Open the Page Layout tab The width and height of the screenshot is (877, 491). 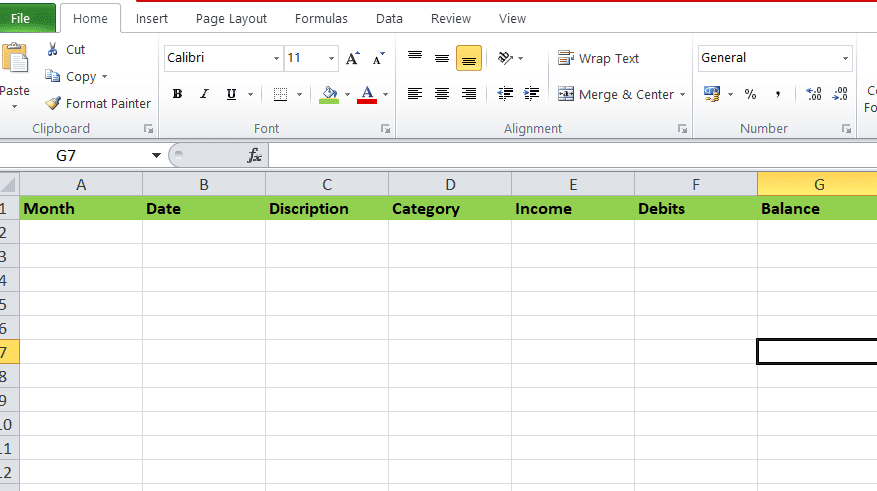[231, 18]
